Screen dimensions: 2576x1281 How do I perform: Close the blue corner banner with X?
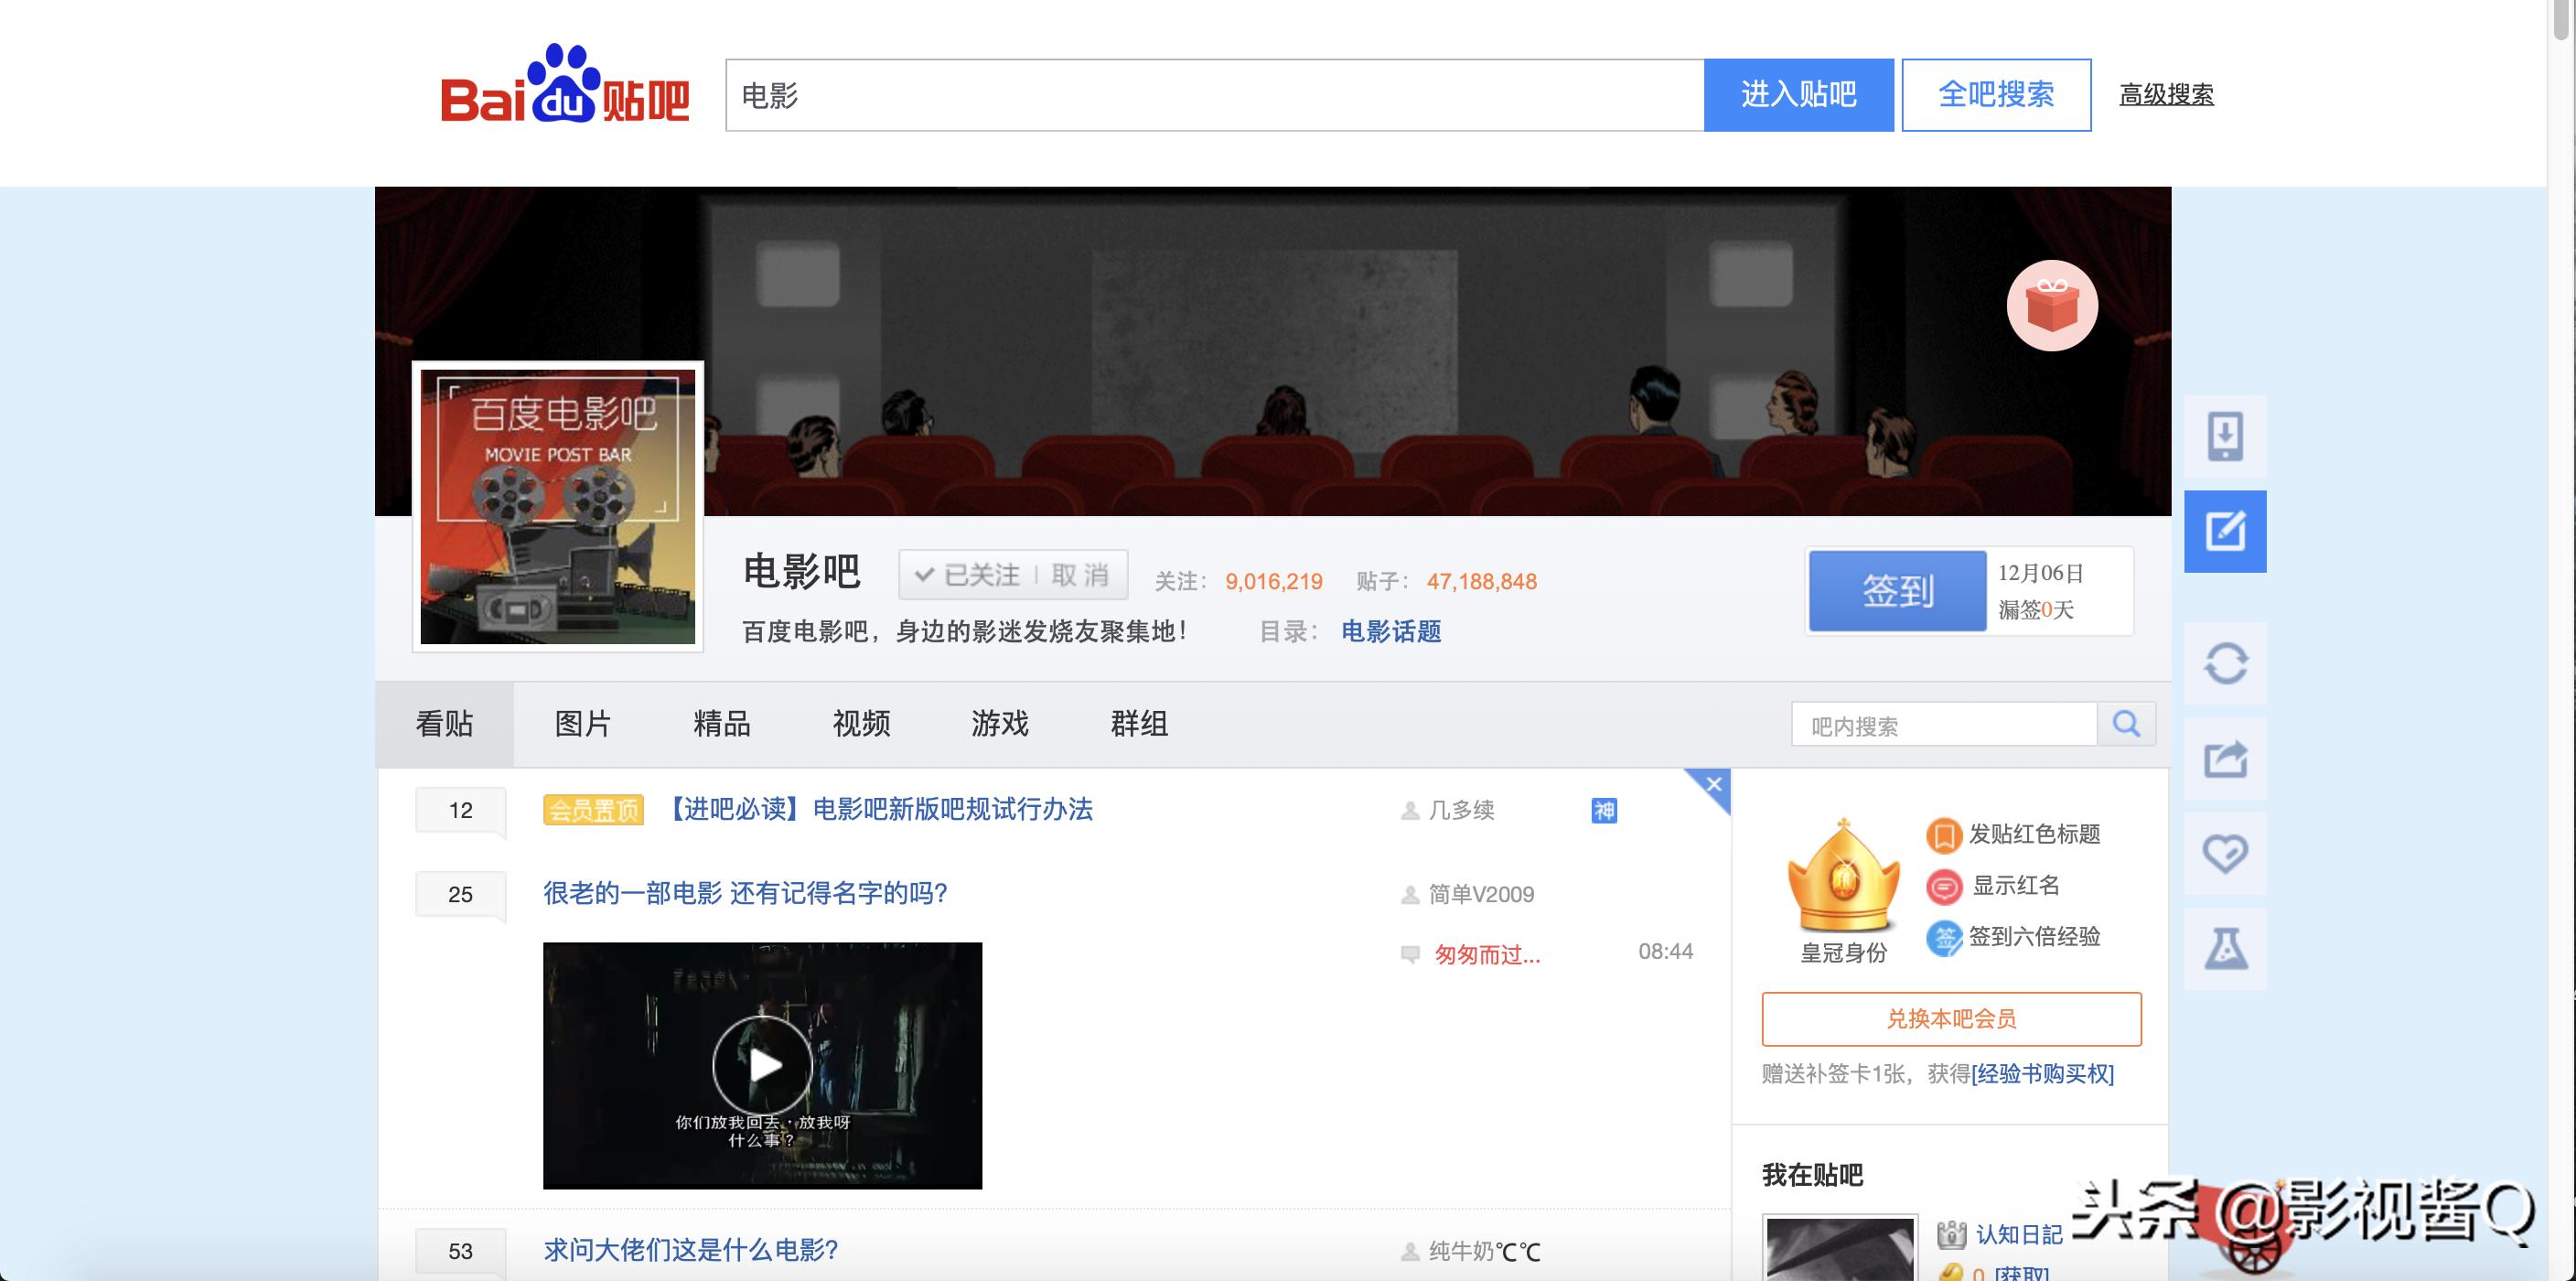pyautogui.click(x=1713, y=785)
